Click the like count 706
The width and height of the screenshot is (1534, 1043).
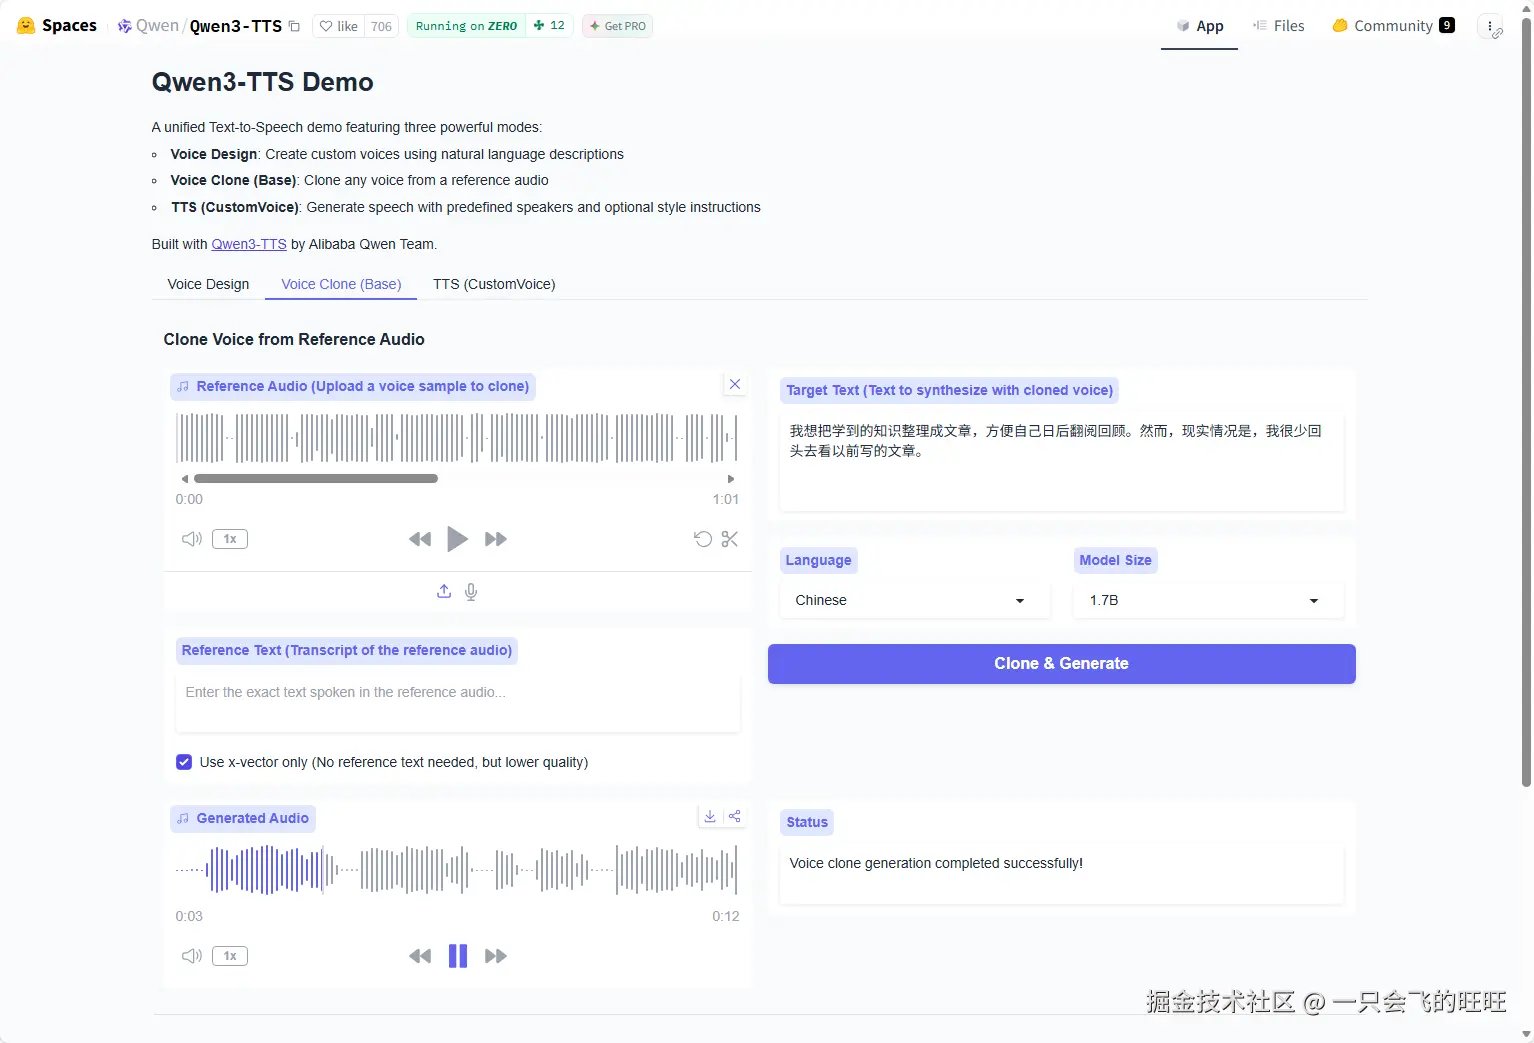[x=381, y=26]
